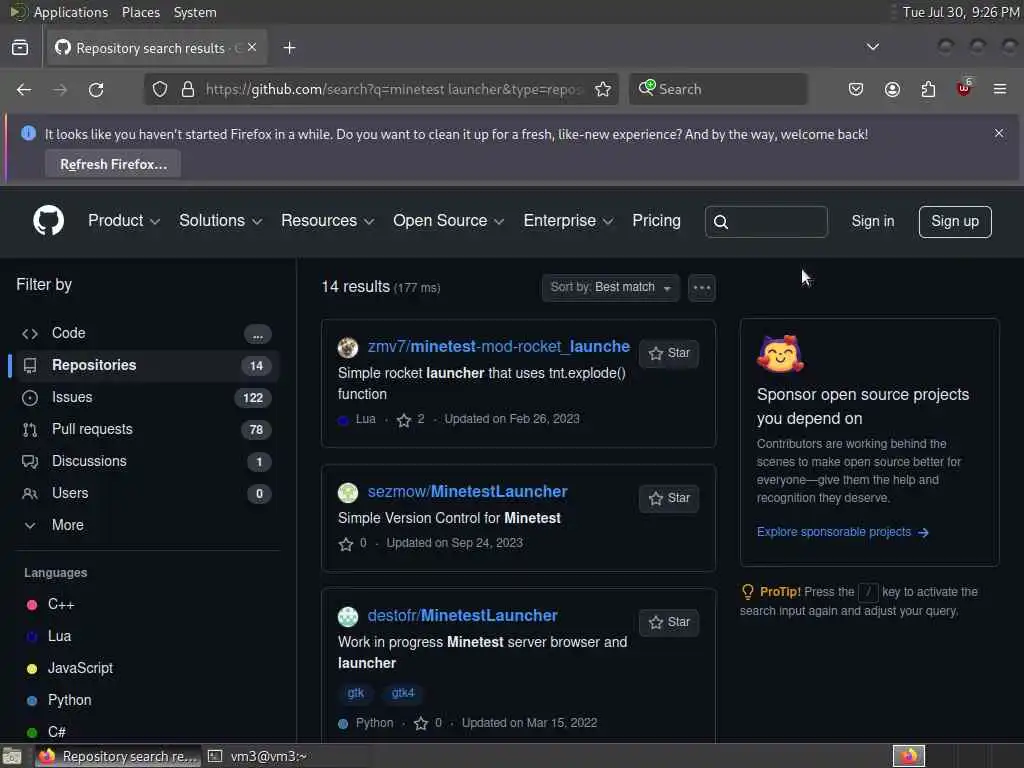Star the destofr/MinetestLauncher repository
This screenshot has width=1024, height=768.
click(x=669, y=622)
